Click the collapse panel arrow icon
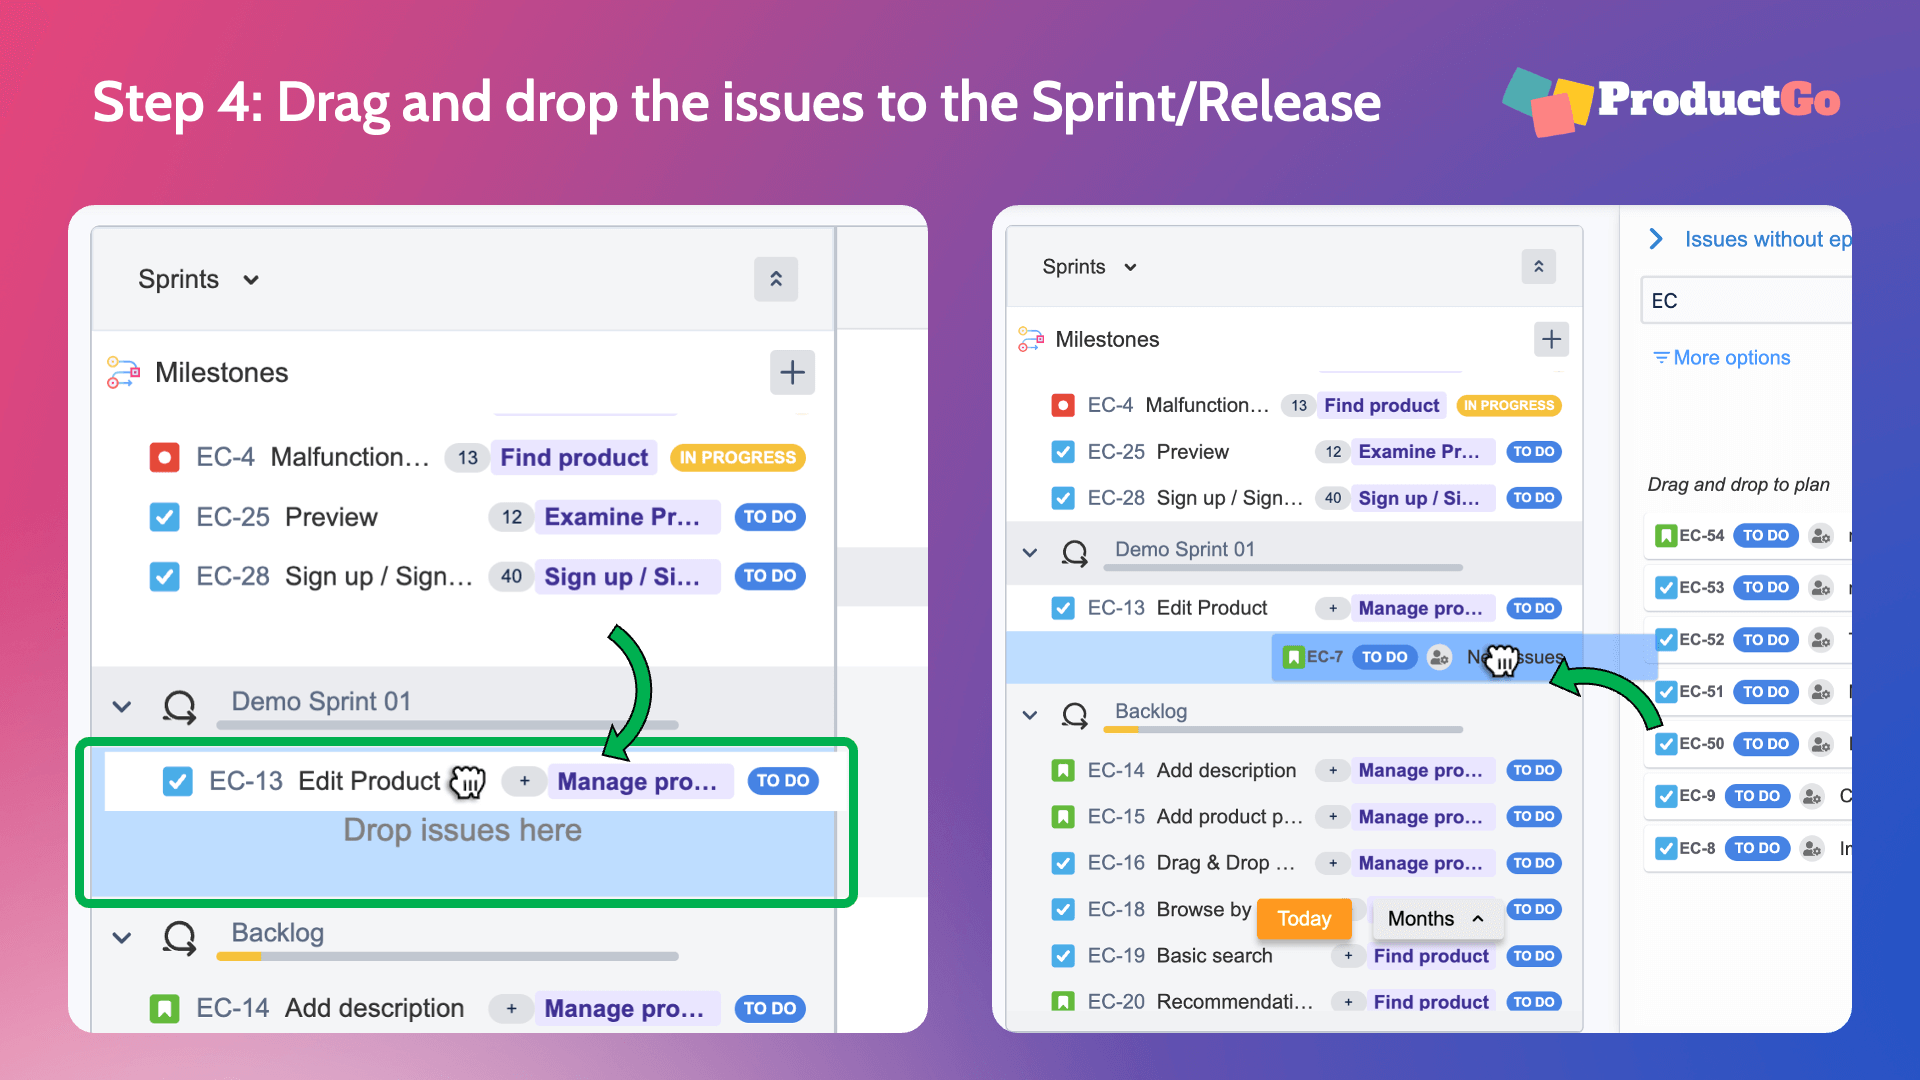 [x=777, y=278]
